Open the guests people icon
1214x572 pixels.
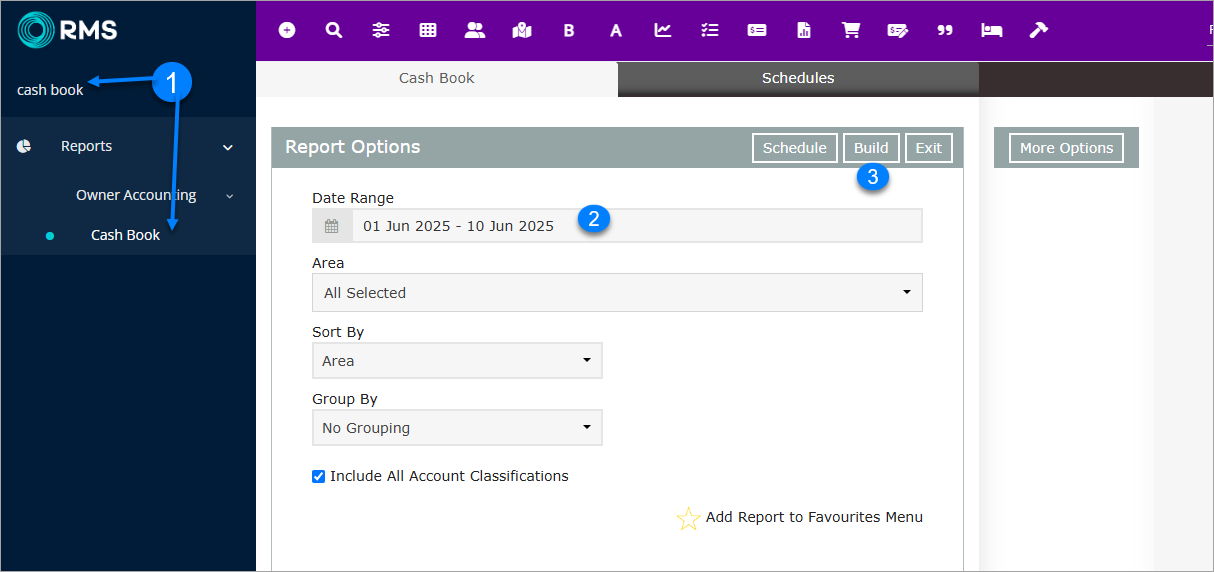tap(474, 30)
